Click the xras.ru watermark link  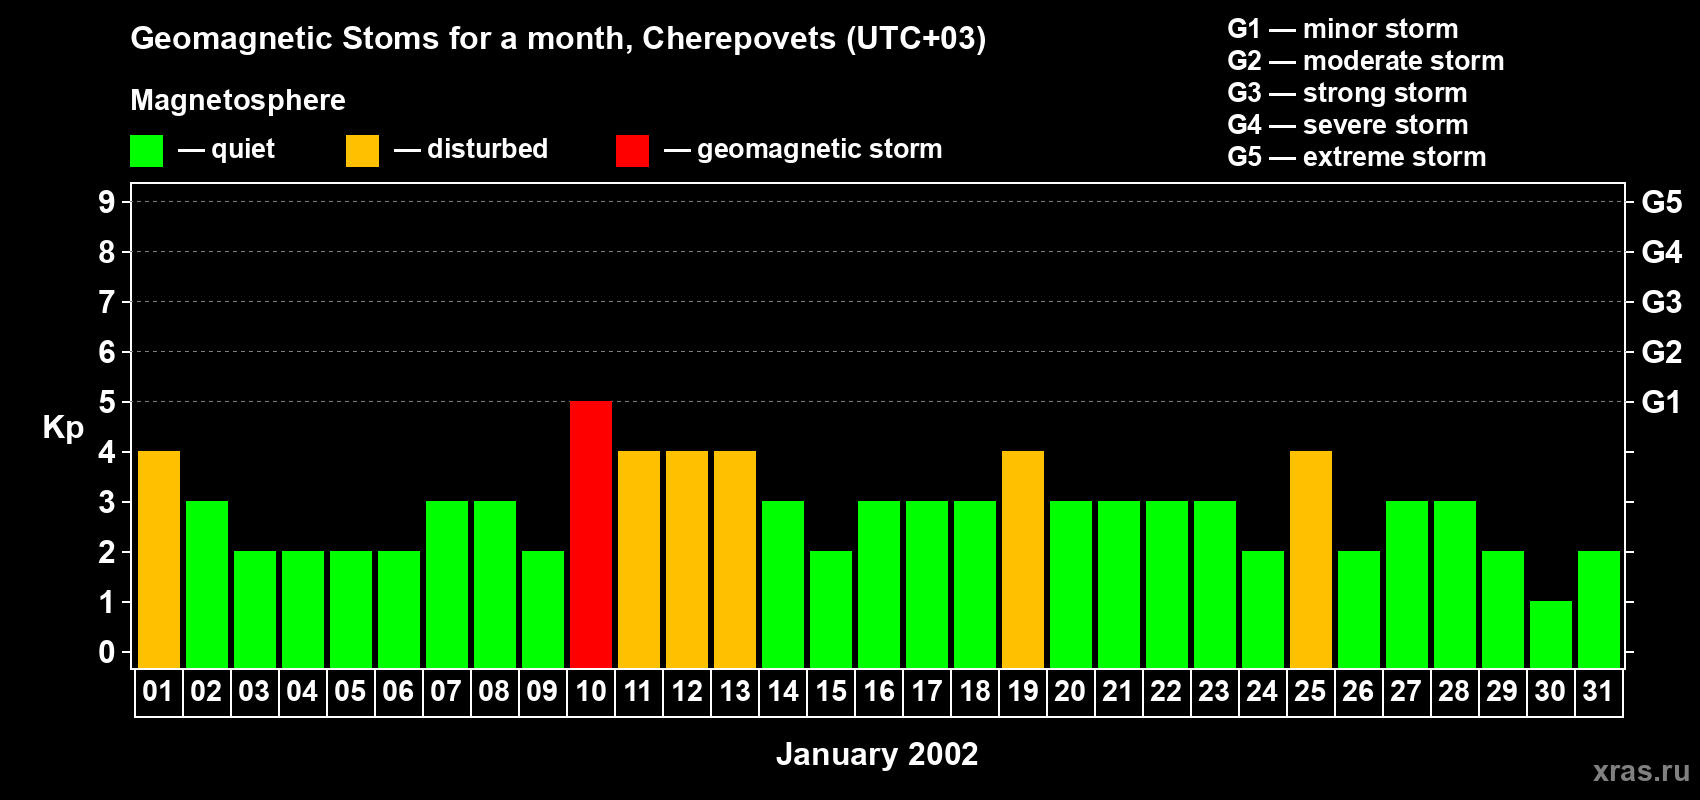coord(1640,771)
